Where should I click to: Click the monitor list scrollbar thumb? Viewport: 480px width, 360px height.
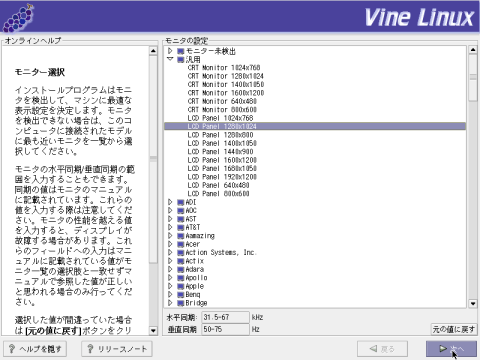[x=473, y=77]
